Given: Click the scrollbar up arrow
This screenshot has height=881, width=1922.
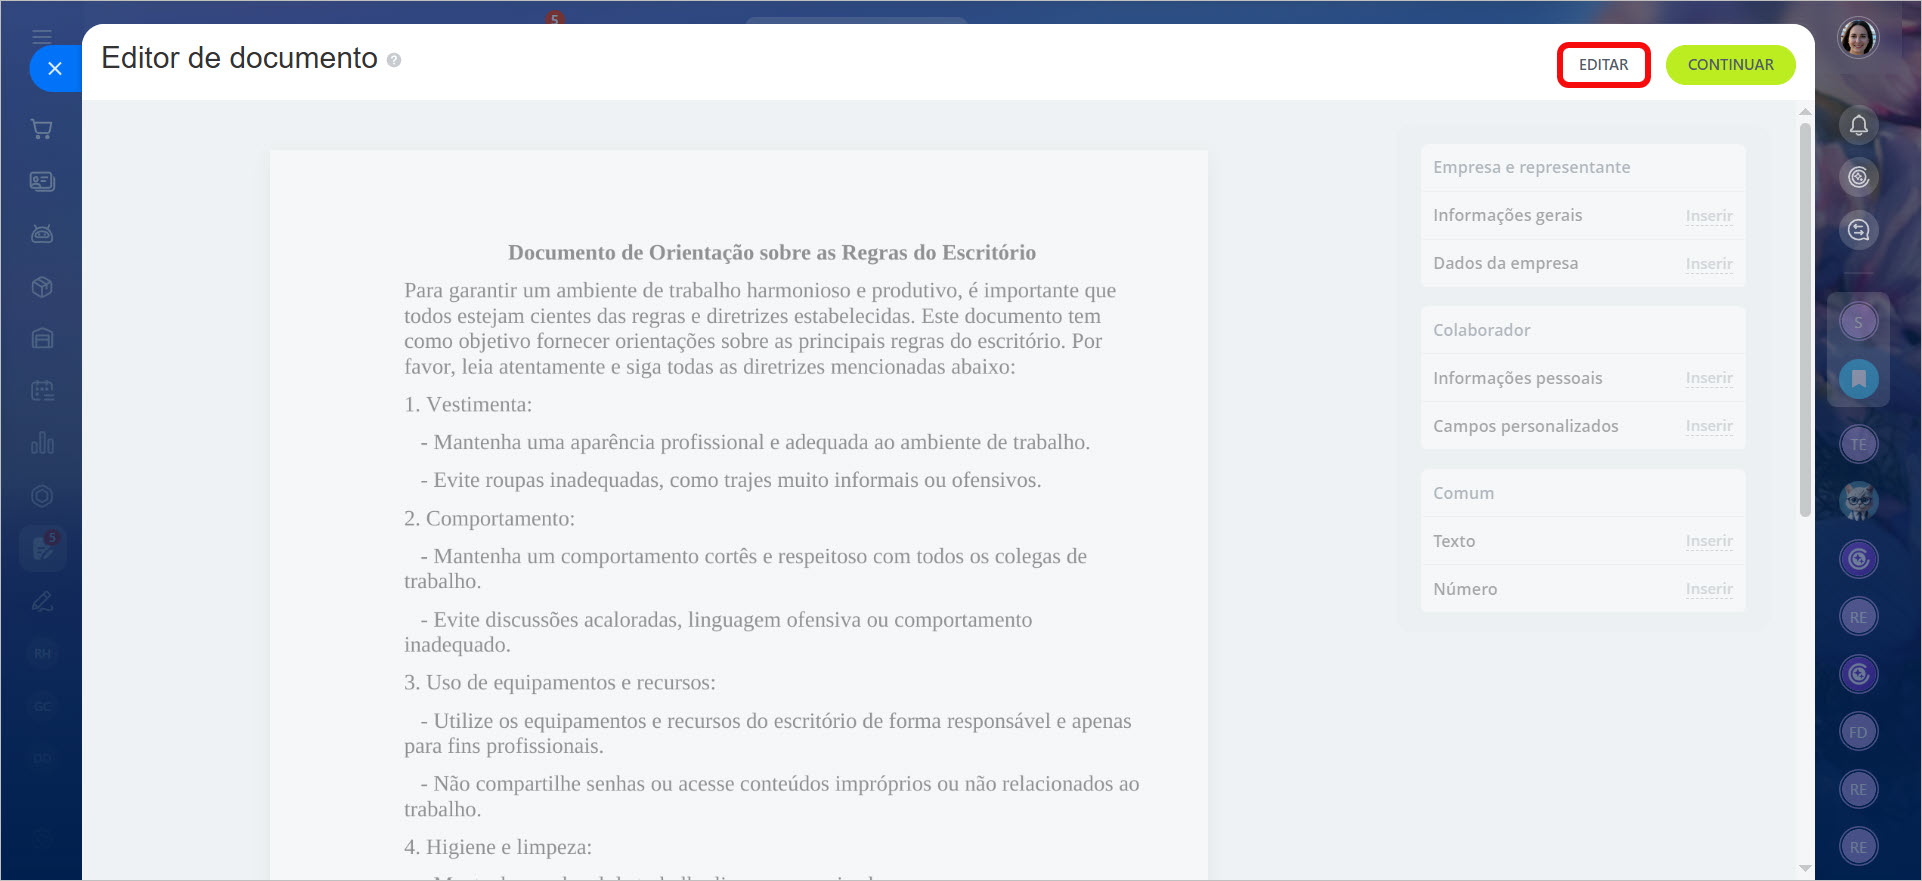Looking at the screenshot, I should [1805, 111].
